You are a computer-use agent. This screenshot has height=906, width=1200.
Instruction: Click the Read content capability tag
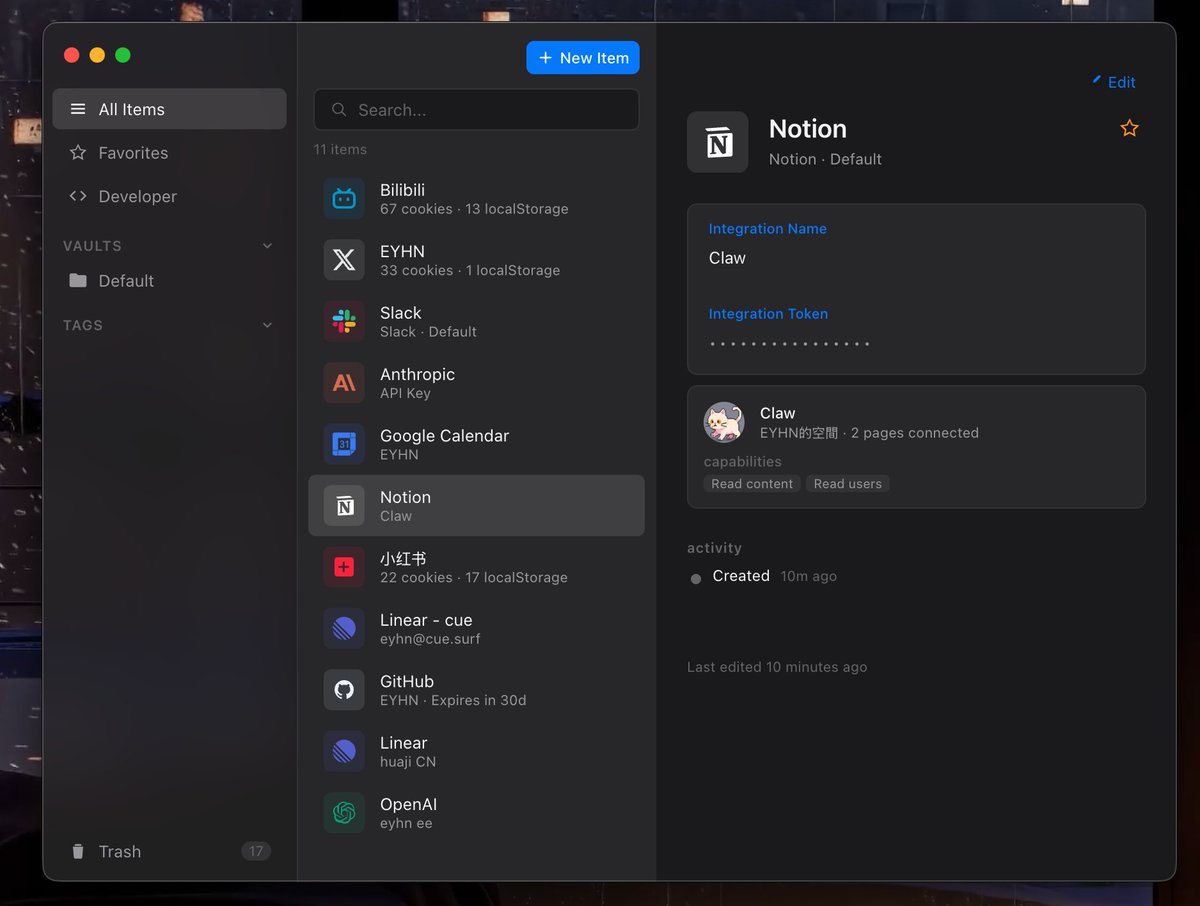752,484
